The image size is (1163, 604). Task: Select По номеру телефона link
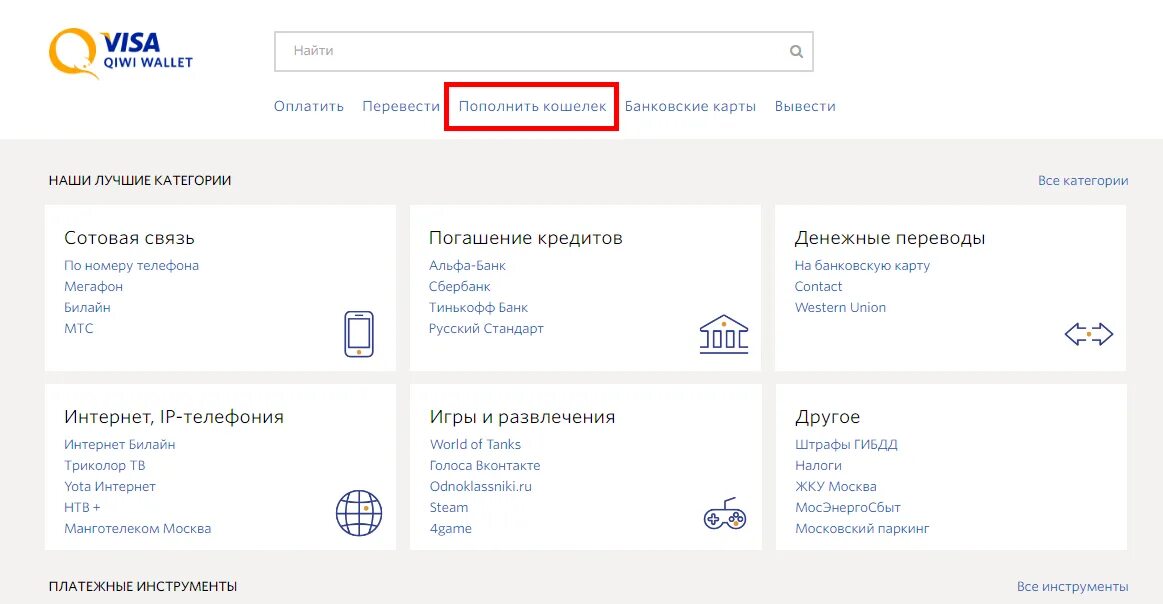pos(131,265)
